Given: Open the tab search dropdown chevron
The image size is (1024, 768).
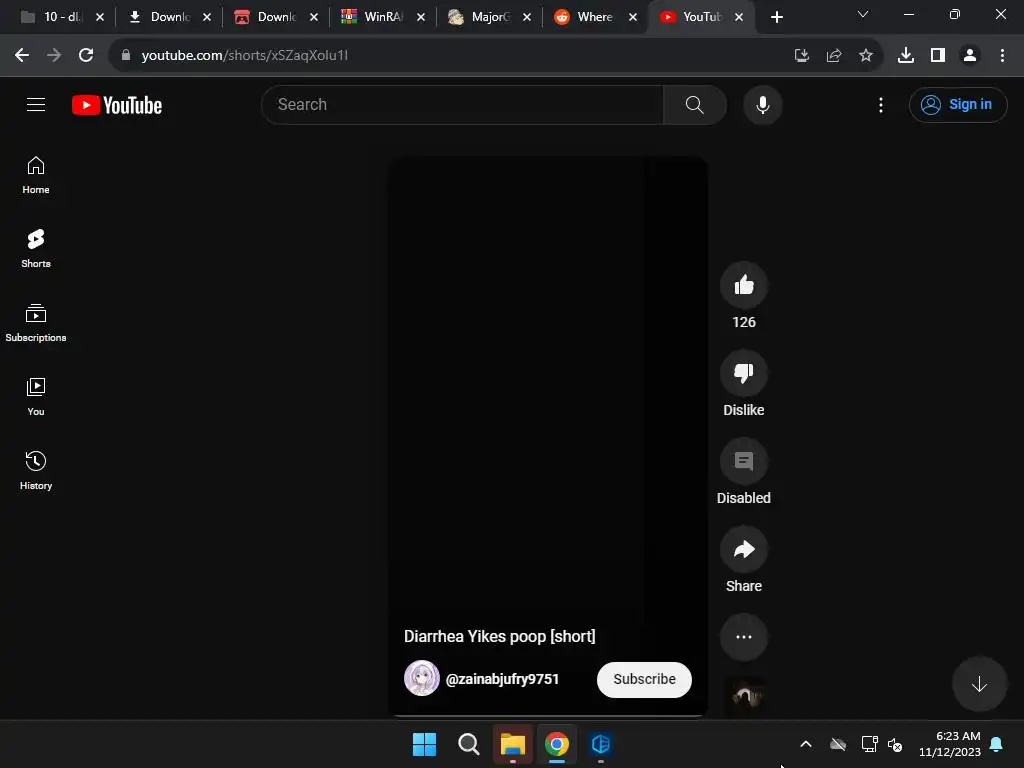Looking at the screenshot, I should (x=863, y=14).
